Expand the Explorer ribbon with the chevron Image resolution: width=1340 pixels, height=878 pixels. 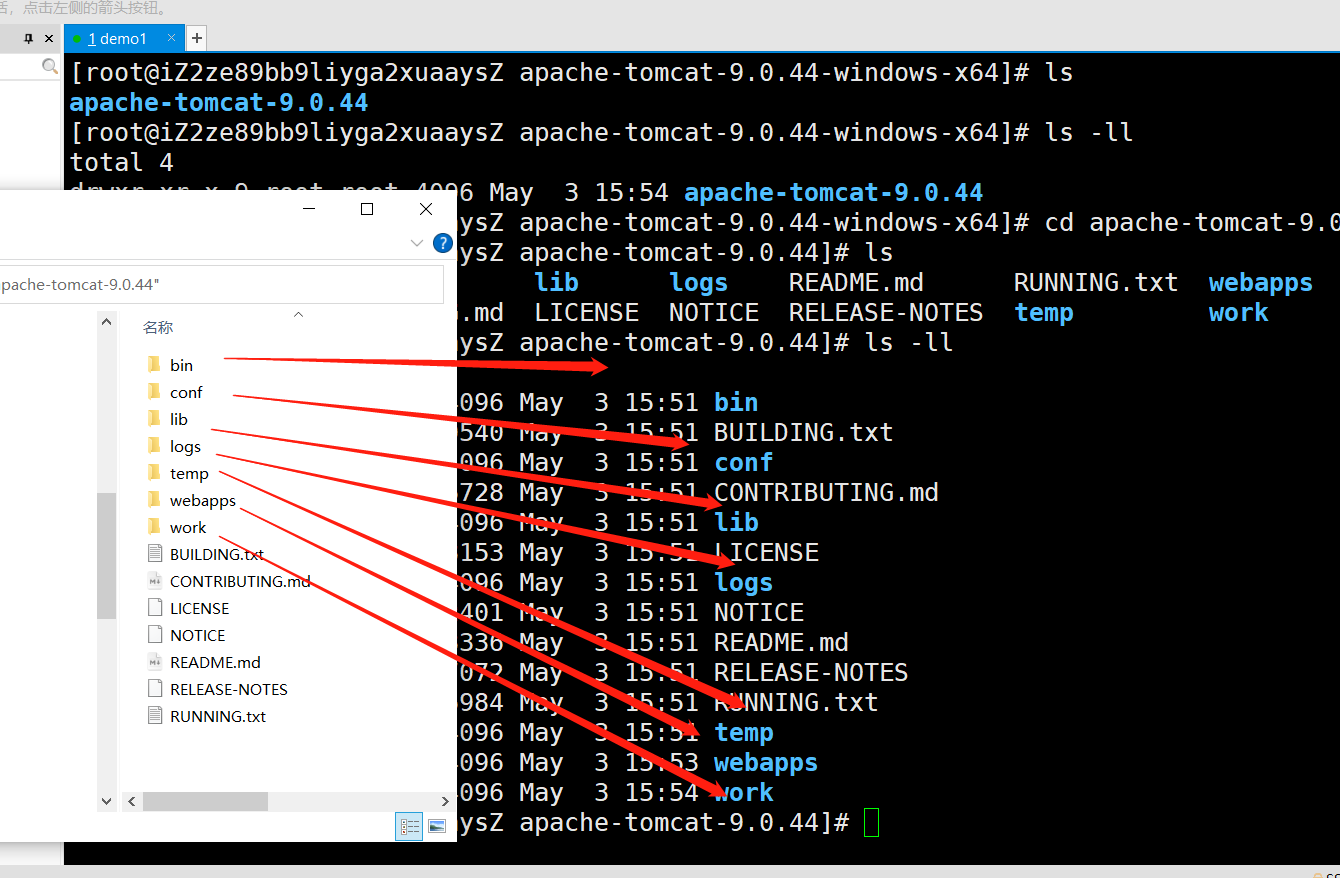point(418,243)
